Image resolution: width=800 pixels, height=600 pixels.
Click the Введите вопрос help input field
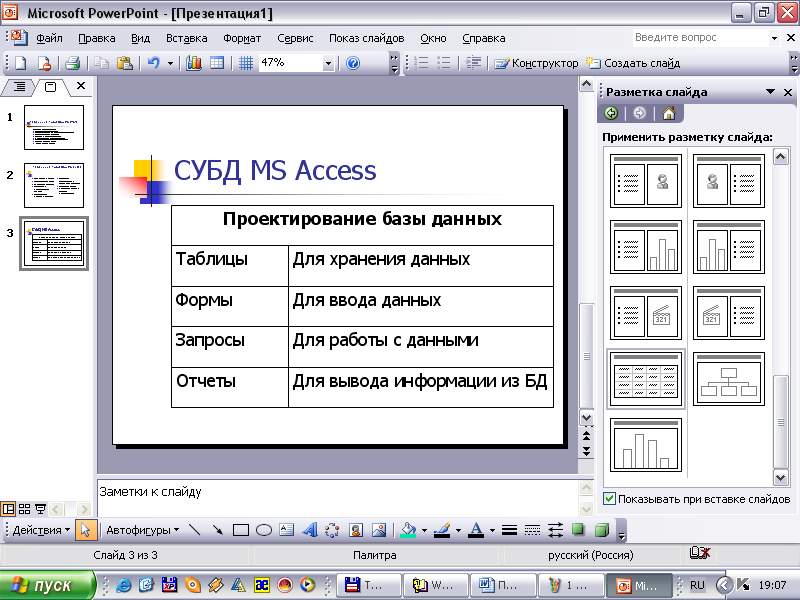point(699,38)
